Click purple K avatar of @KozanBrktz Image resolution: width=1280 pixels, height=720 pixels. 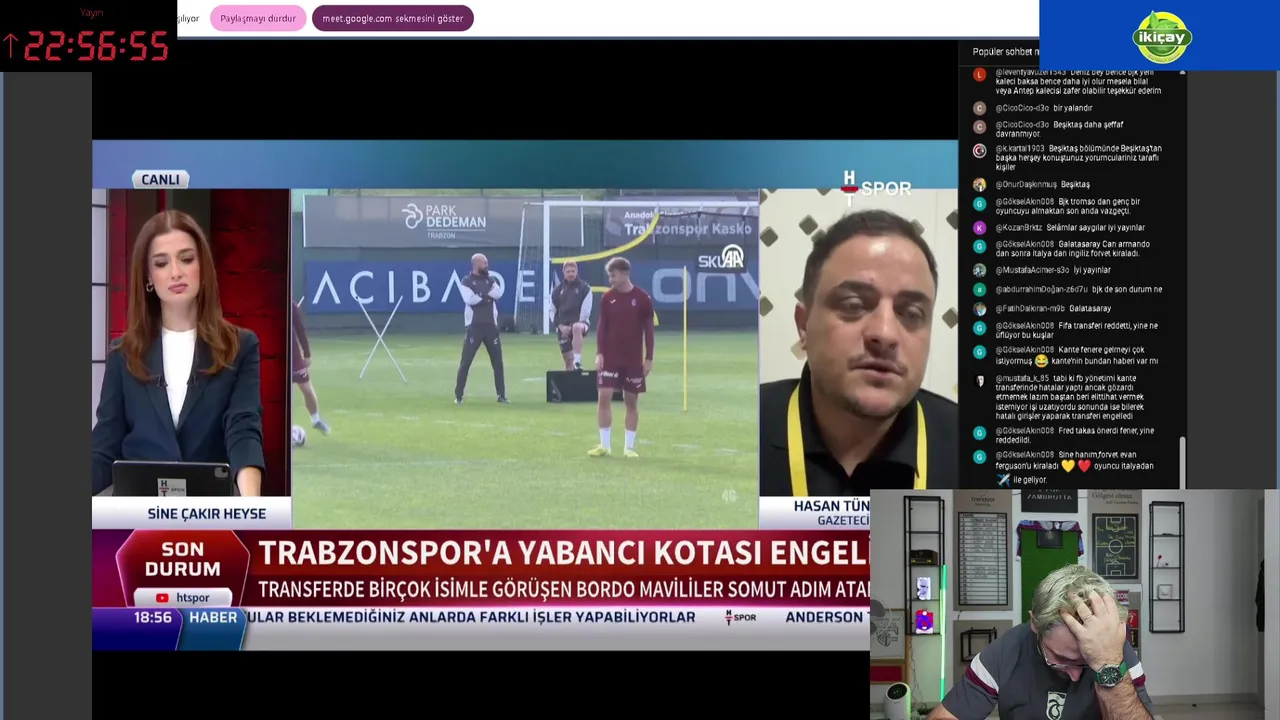click(x=979, y=228)
